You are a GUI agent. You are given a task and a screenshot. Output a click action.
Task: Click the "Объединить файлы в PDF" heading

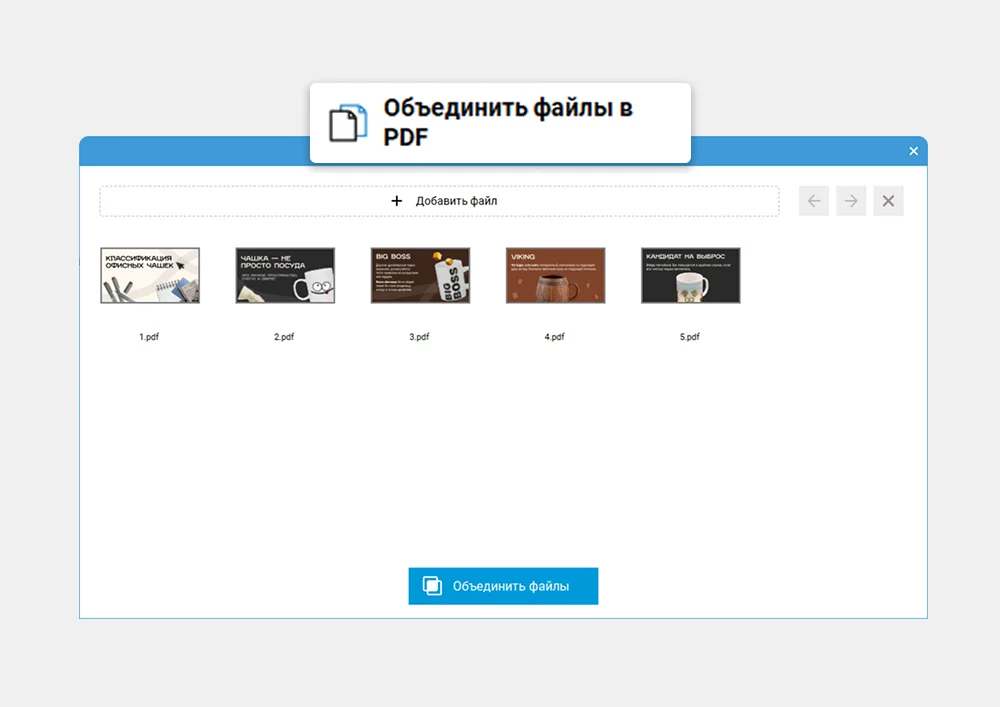508,122
